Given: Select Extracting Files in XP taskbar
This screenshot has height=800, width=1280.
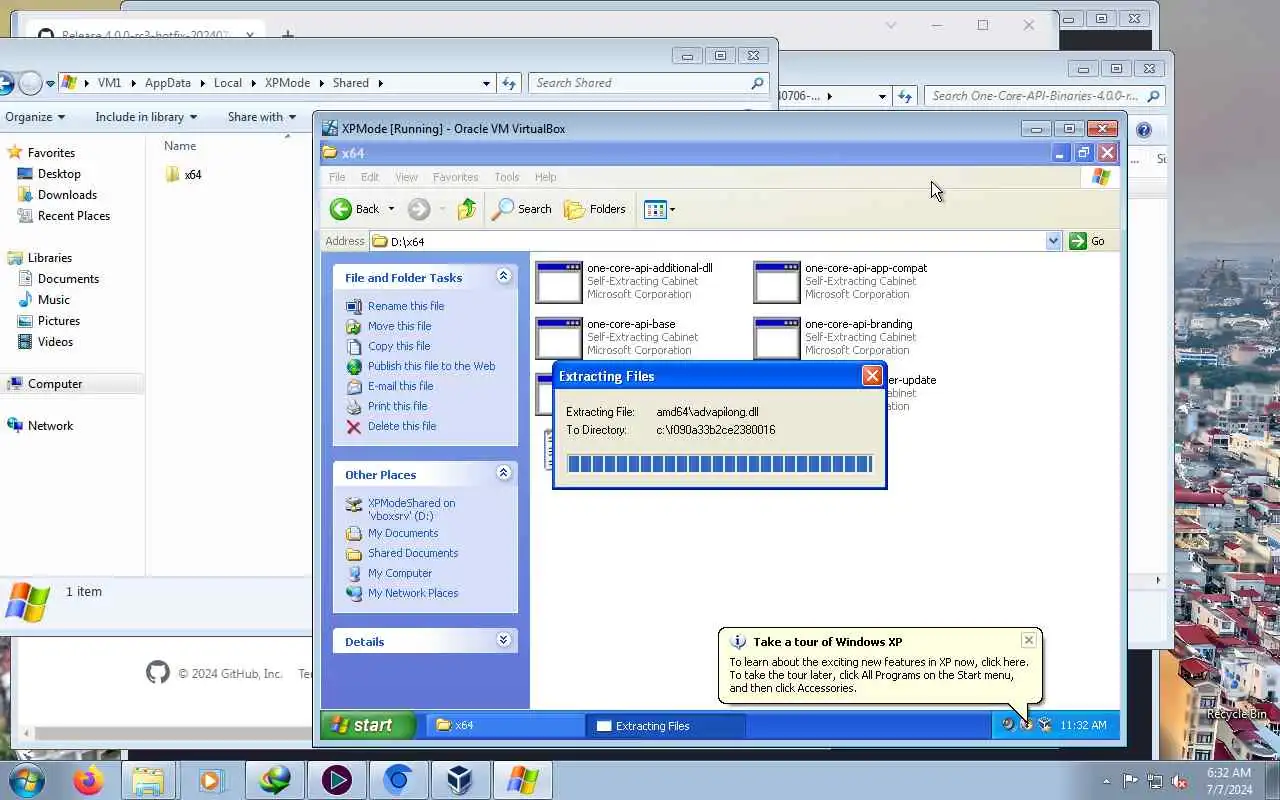Looking at the screenshot, I should click(x=667, y=726).
